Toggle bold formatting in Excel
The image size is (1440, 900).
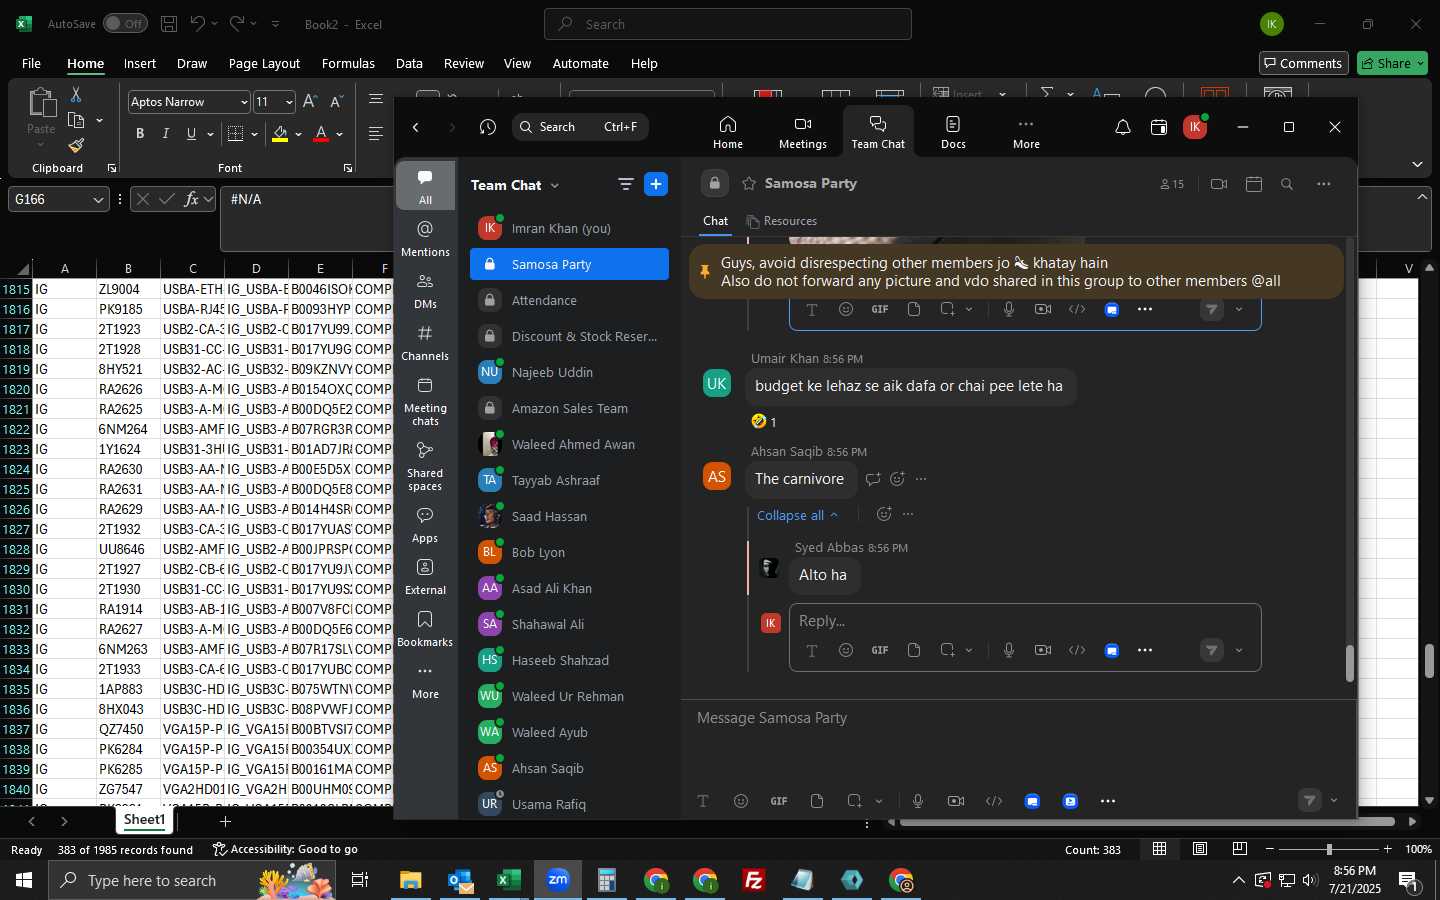pyautogui.click(x=140, y=134)
